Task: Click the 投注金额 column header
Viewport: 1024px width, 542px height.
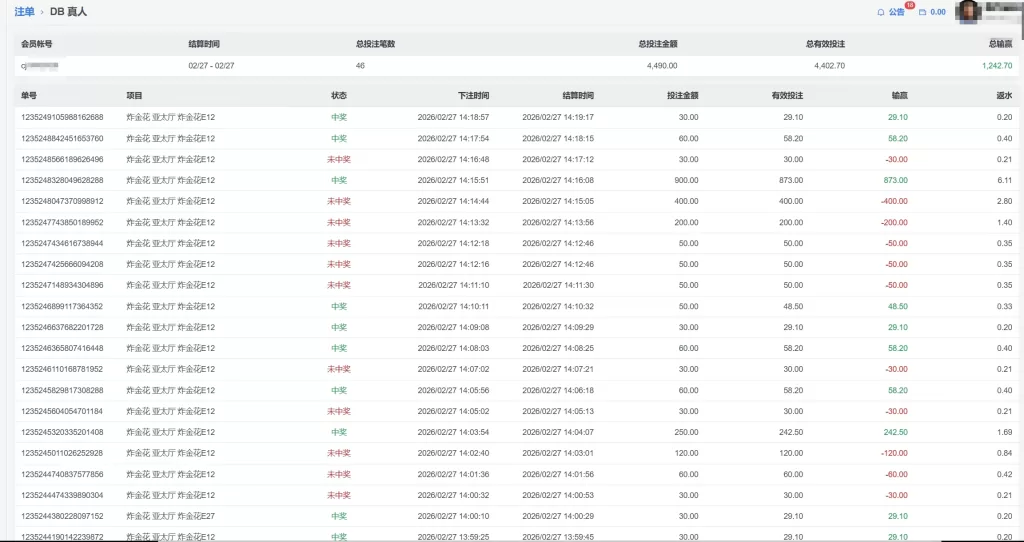Action: [682, 96]
